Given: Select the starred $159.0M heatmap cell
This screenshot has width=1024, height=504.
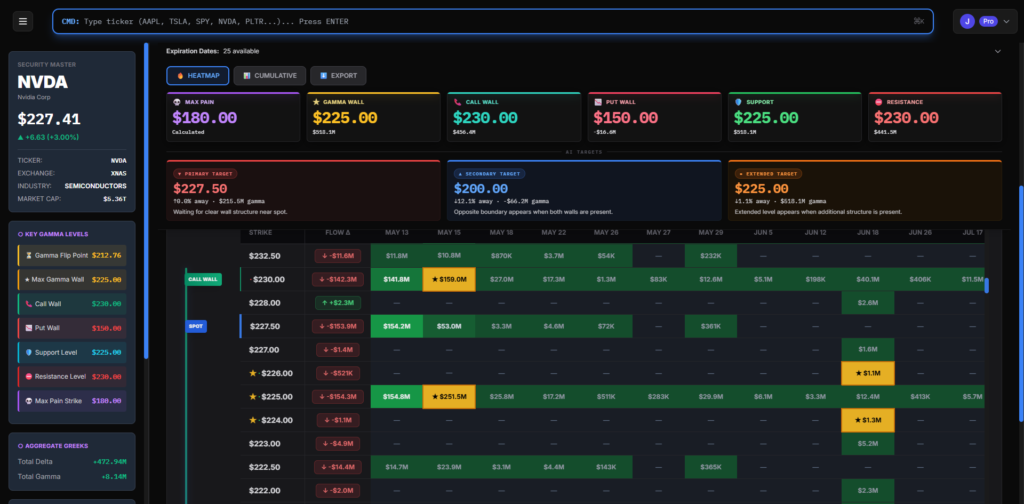Looking at the screenshot, I should coord(449,279).
